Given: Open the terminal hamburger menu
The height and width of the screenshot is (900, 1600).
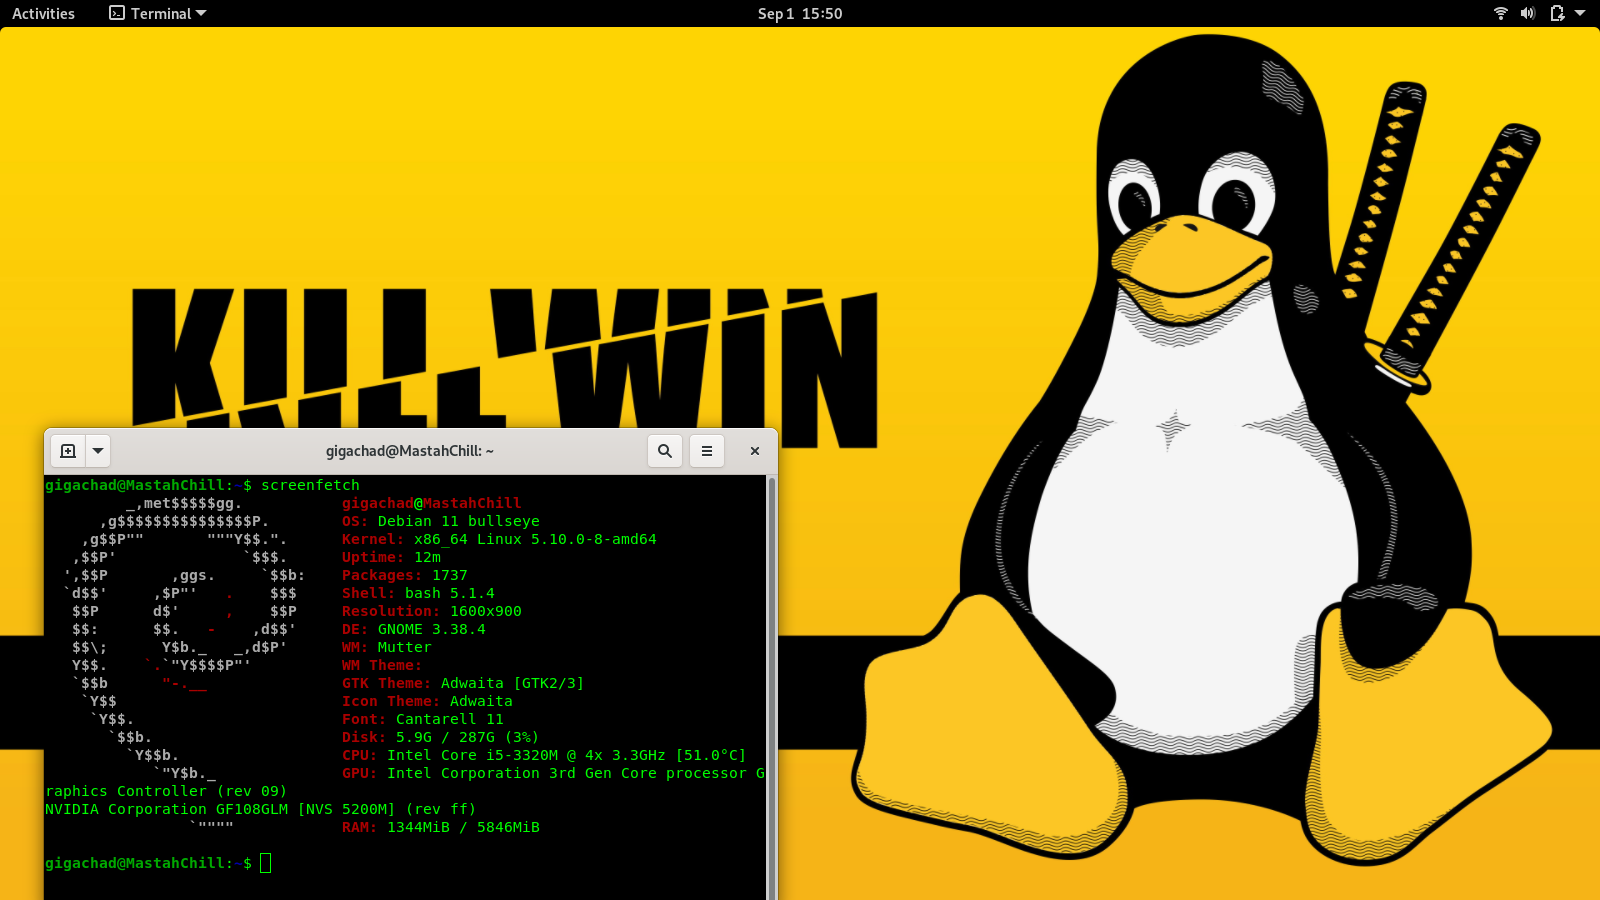Looking at the screenshot, I should (707, 451).
